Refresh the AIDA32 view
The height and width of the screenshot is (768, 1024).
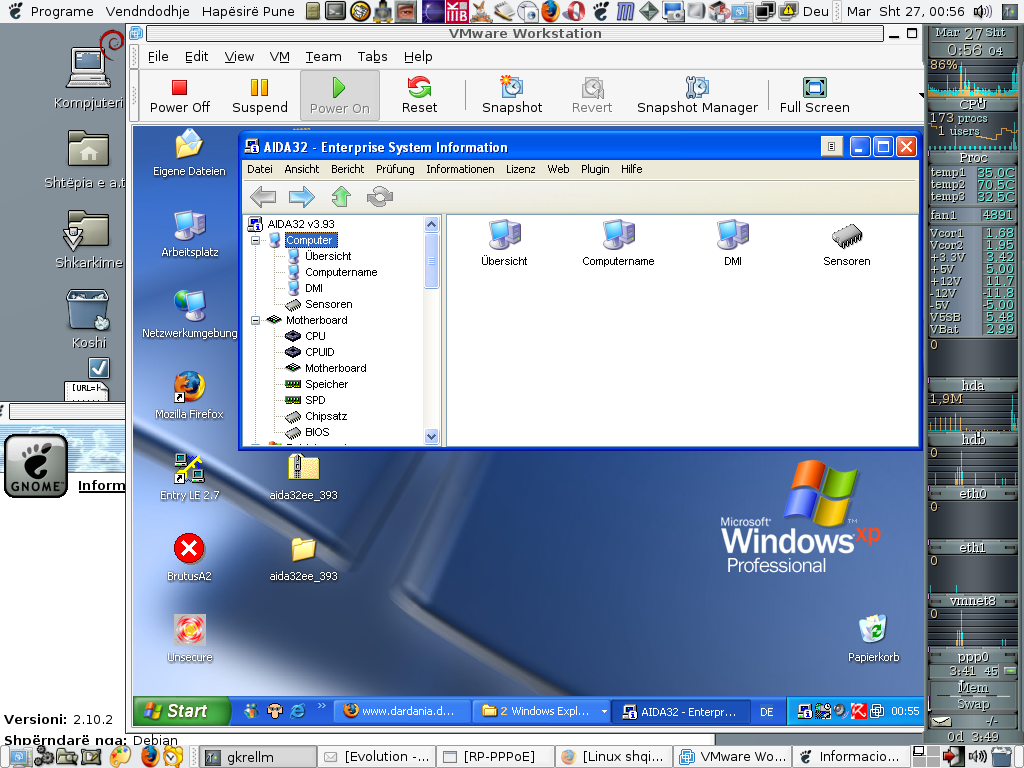point(379,197)
